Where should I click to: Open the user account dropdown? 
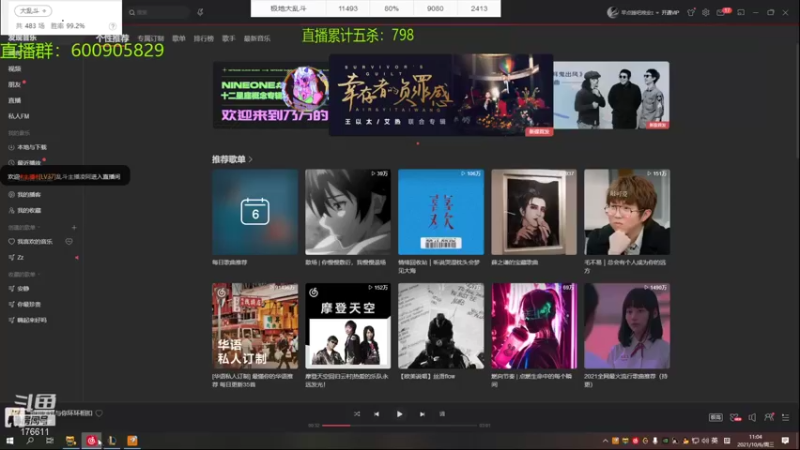(639, 13)
